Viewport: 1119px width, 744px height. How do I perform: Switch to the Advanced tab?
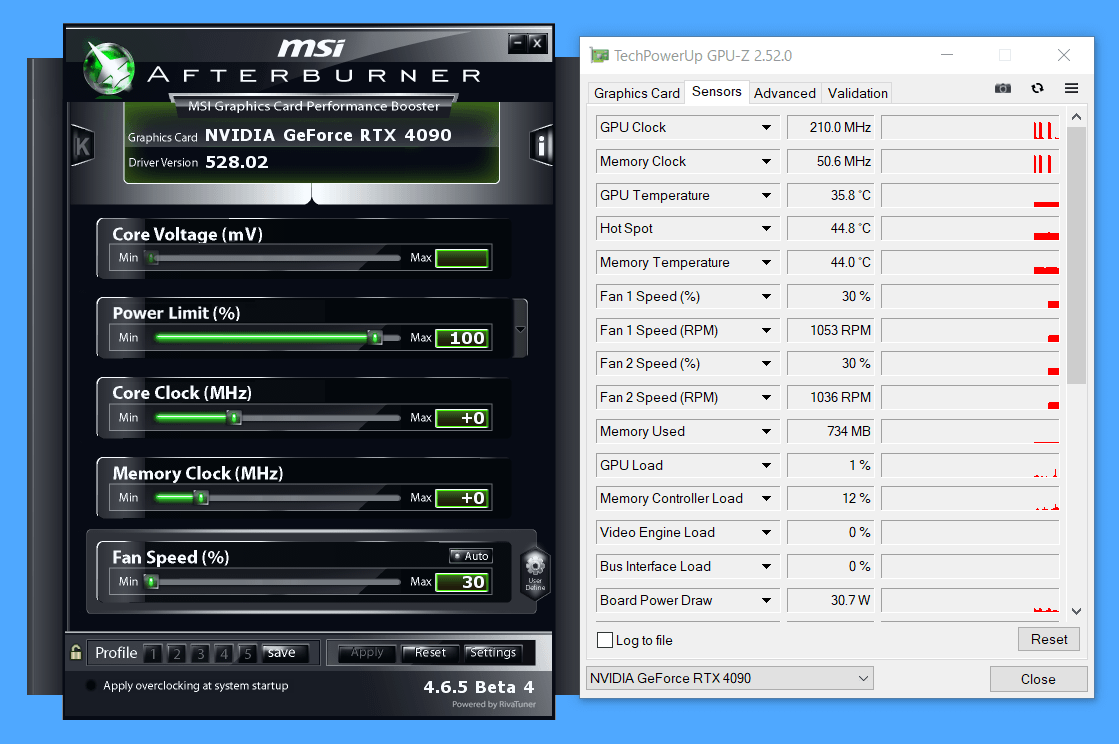point(784,93)
